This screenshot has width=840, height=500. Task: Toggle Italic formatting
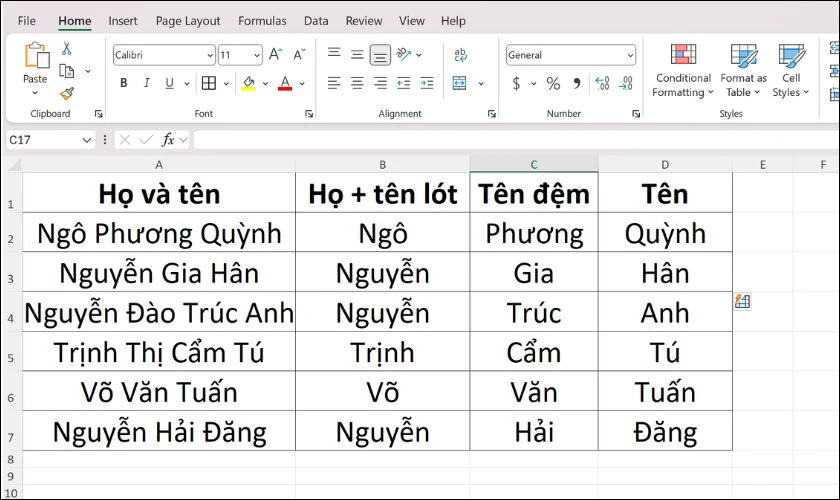(x=147, y=84)
